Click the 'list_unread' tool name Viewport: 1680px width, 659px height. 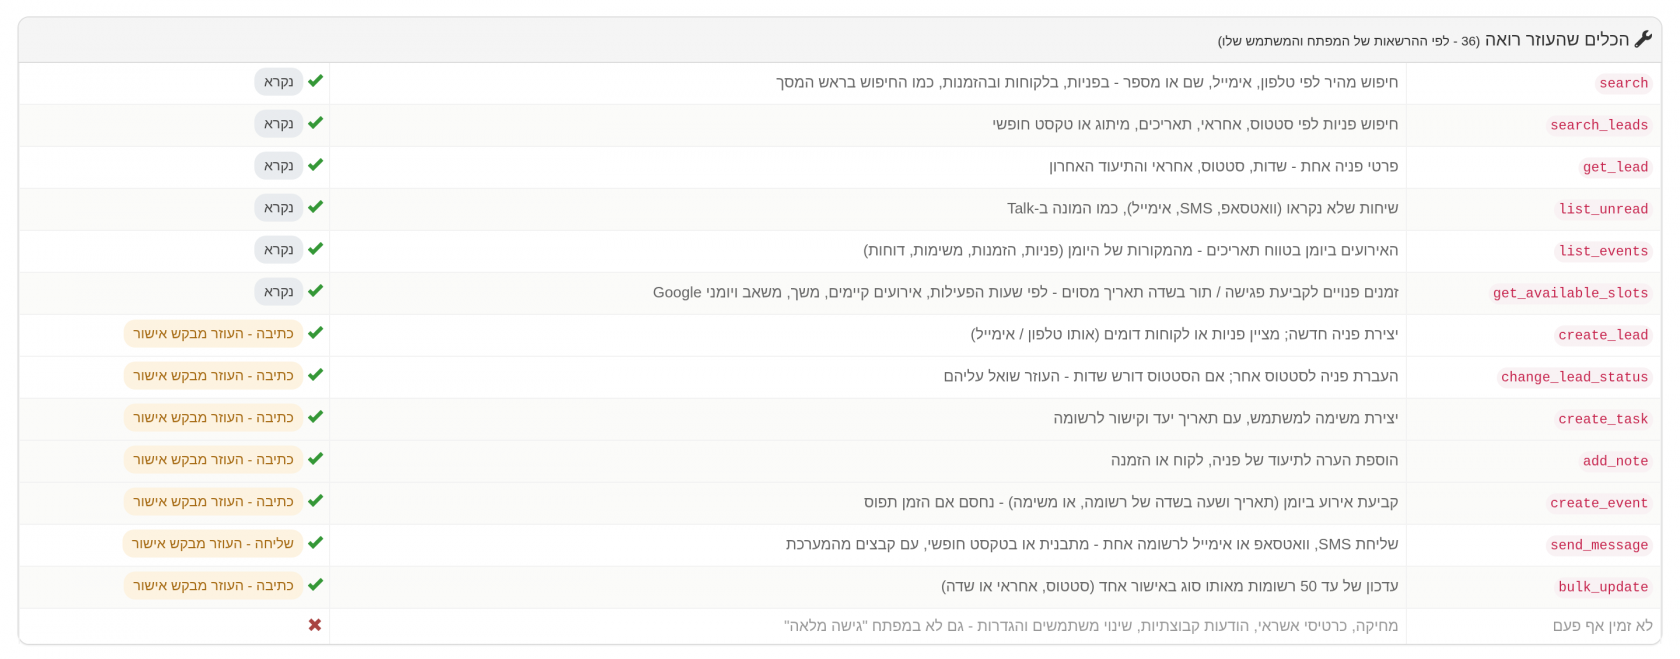click(1603, 209)
